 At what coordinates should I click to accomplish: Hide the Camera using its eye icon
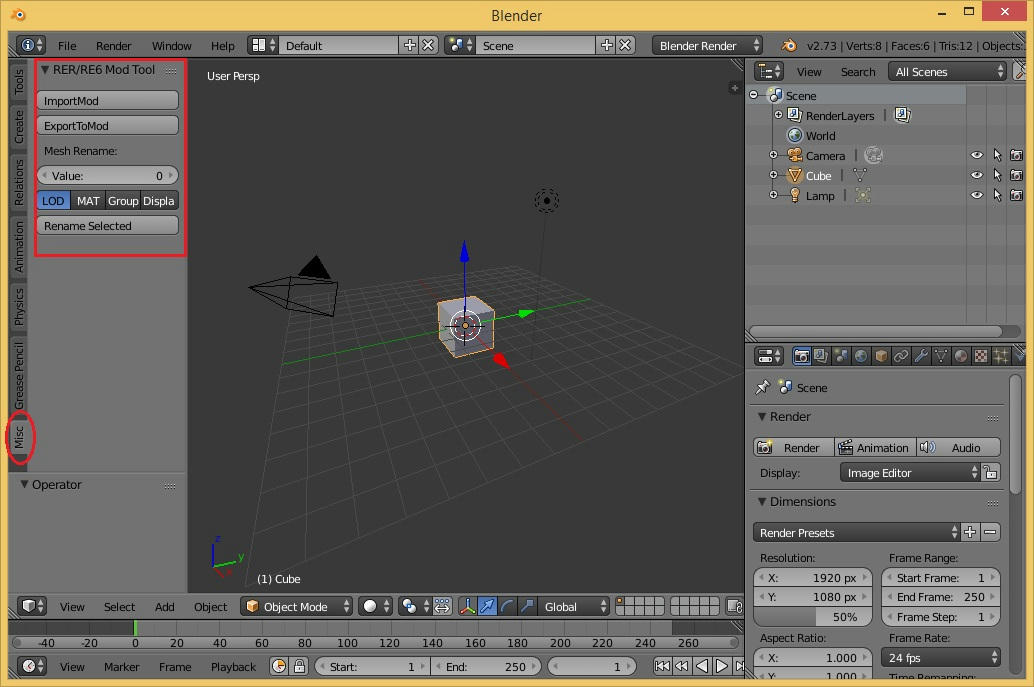tap(977, 156)
